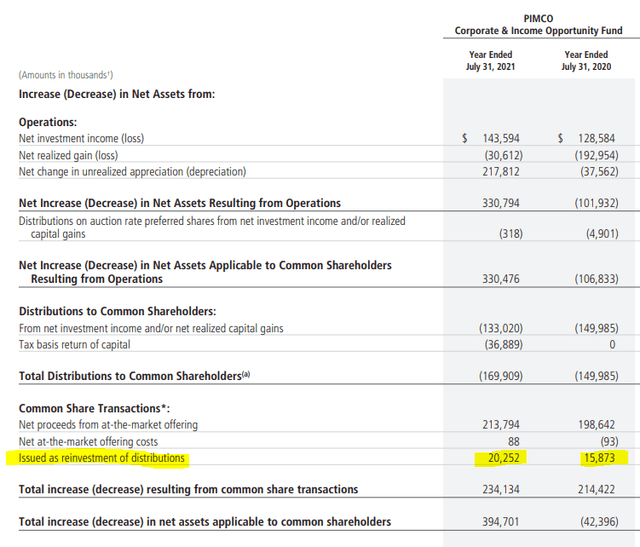Click the value 330,794
Screen dimensions: 640x547
point(501,203)
